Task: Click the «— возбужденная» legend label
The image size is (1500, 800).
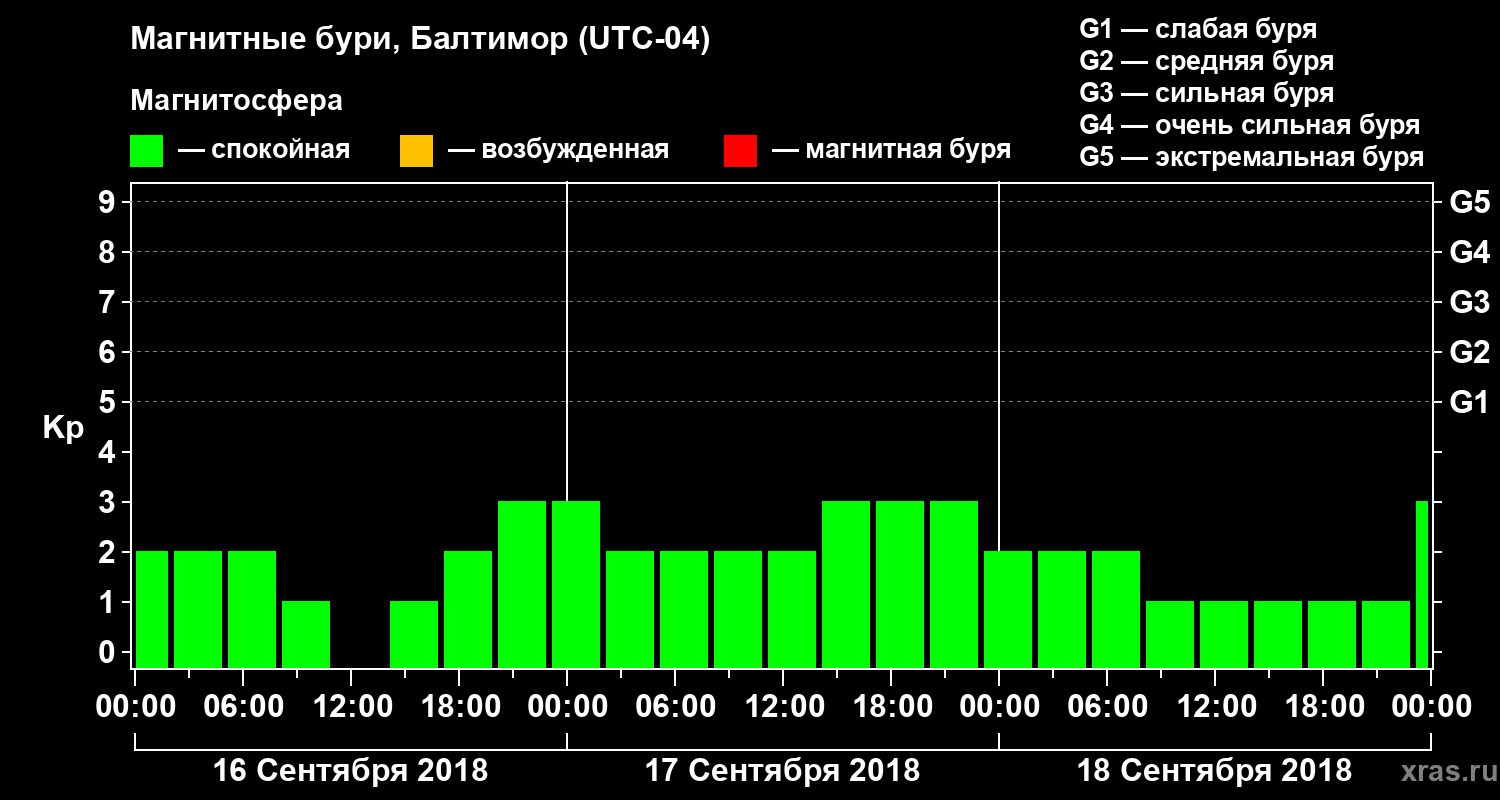Action: [x=559, y=151]
